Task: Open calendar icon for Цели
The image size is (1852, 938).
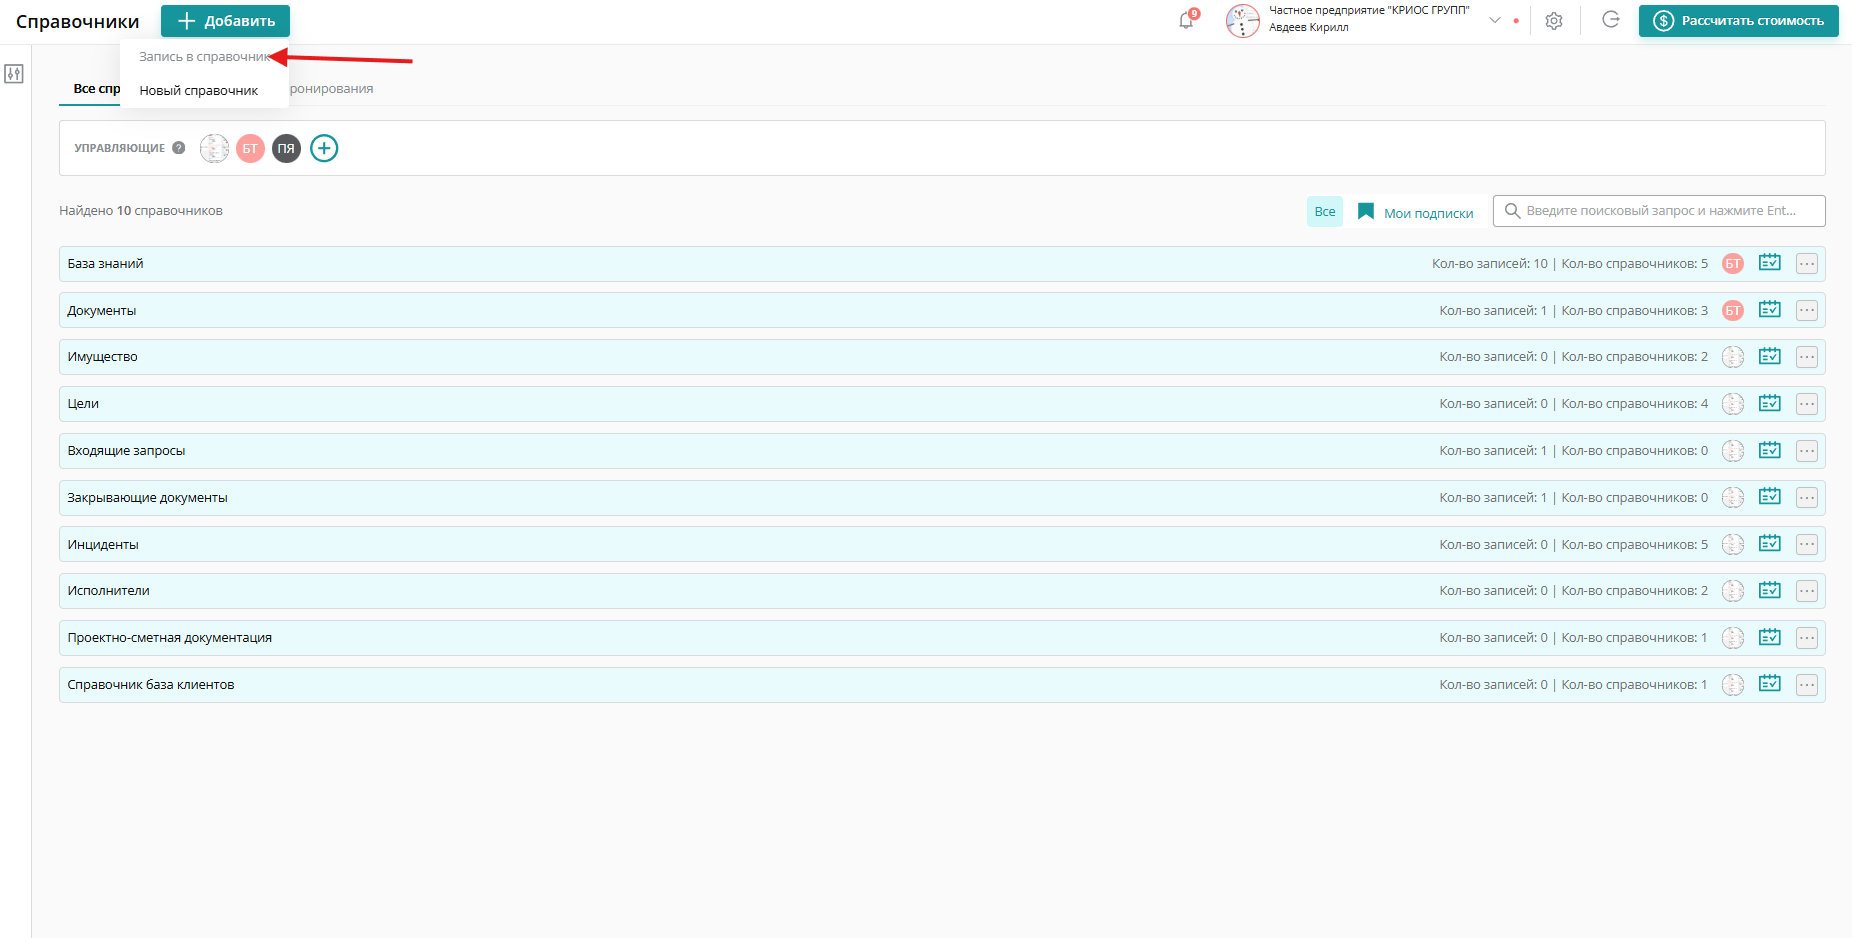Action: [1770, 404]
